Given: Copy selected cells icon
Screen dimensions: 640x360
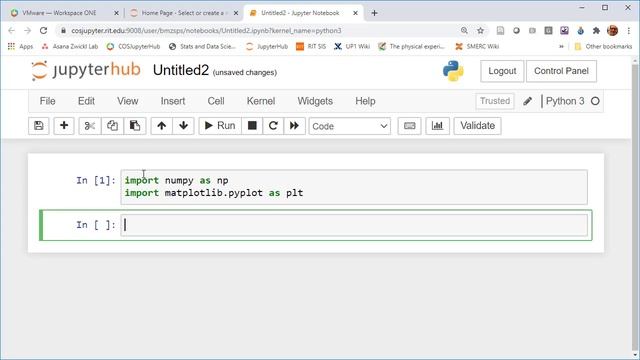Looking at the screenshot, I should coord(112,126).
